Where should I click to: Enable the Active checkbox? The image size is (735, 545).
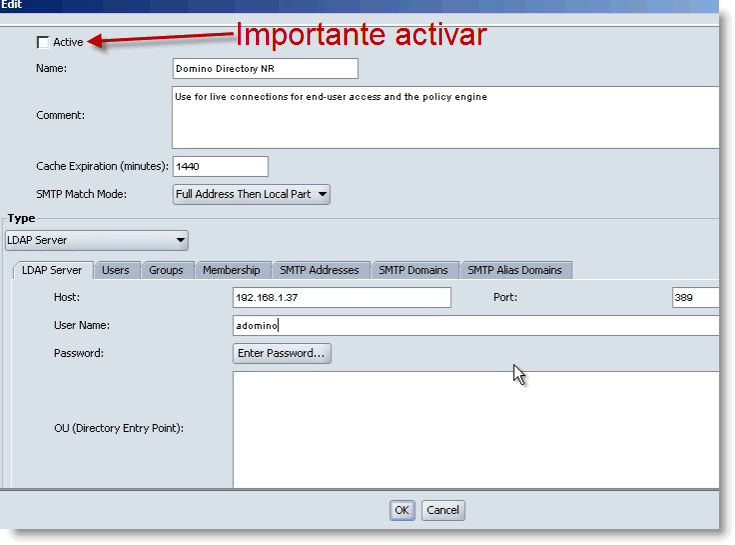[43, 42]
